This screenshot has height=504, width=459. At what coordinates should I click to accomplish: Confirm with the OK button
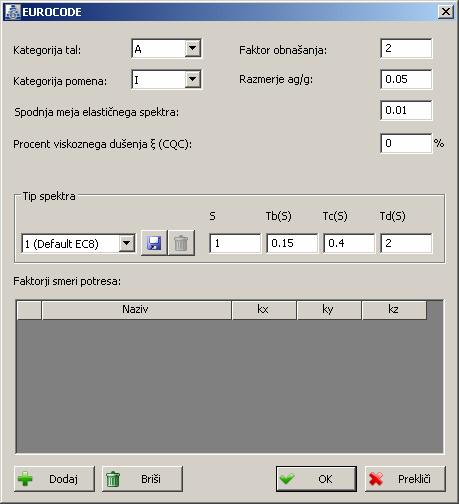pyautogui.click(x=316, y=479)
